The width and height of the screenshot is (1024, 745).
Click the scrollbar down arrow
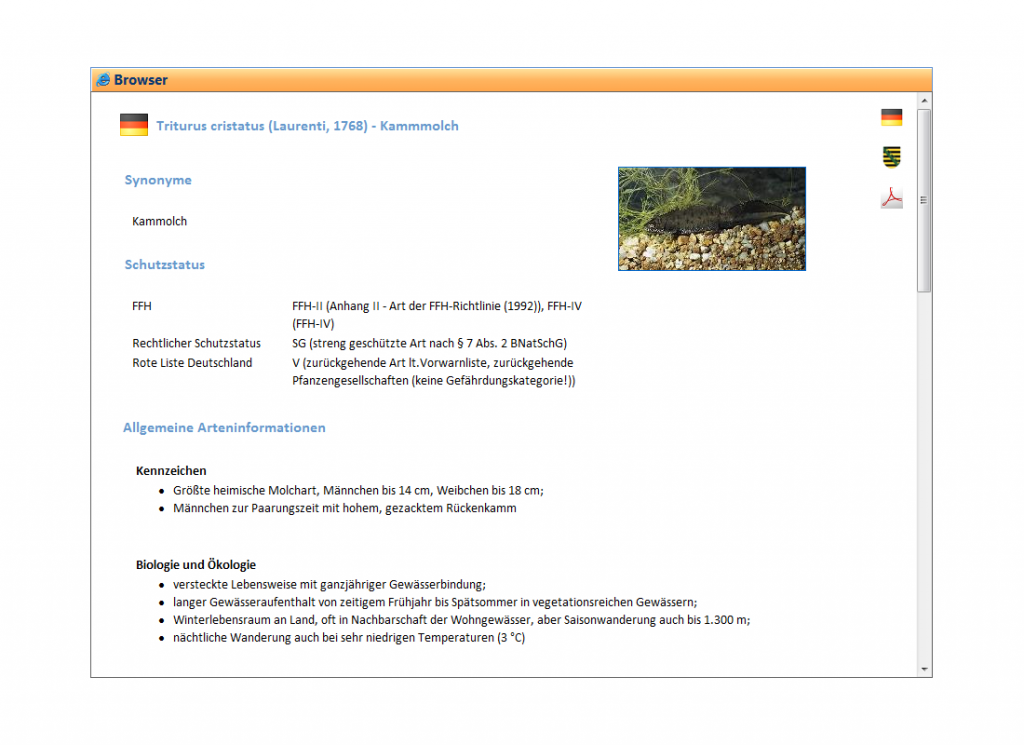coord(924,669)
